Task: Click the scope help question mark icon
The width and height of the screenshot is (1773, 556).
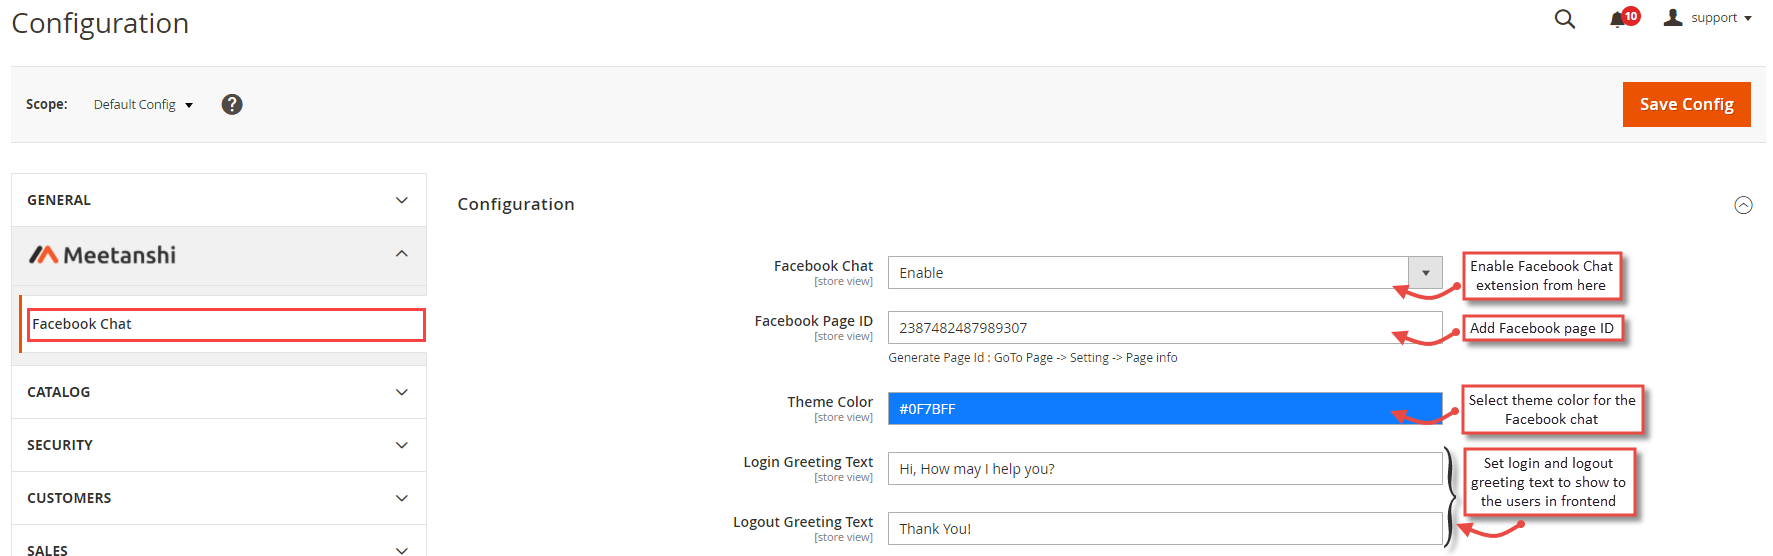Action: [232, 104]
